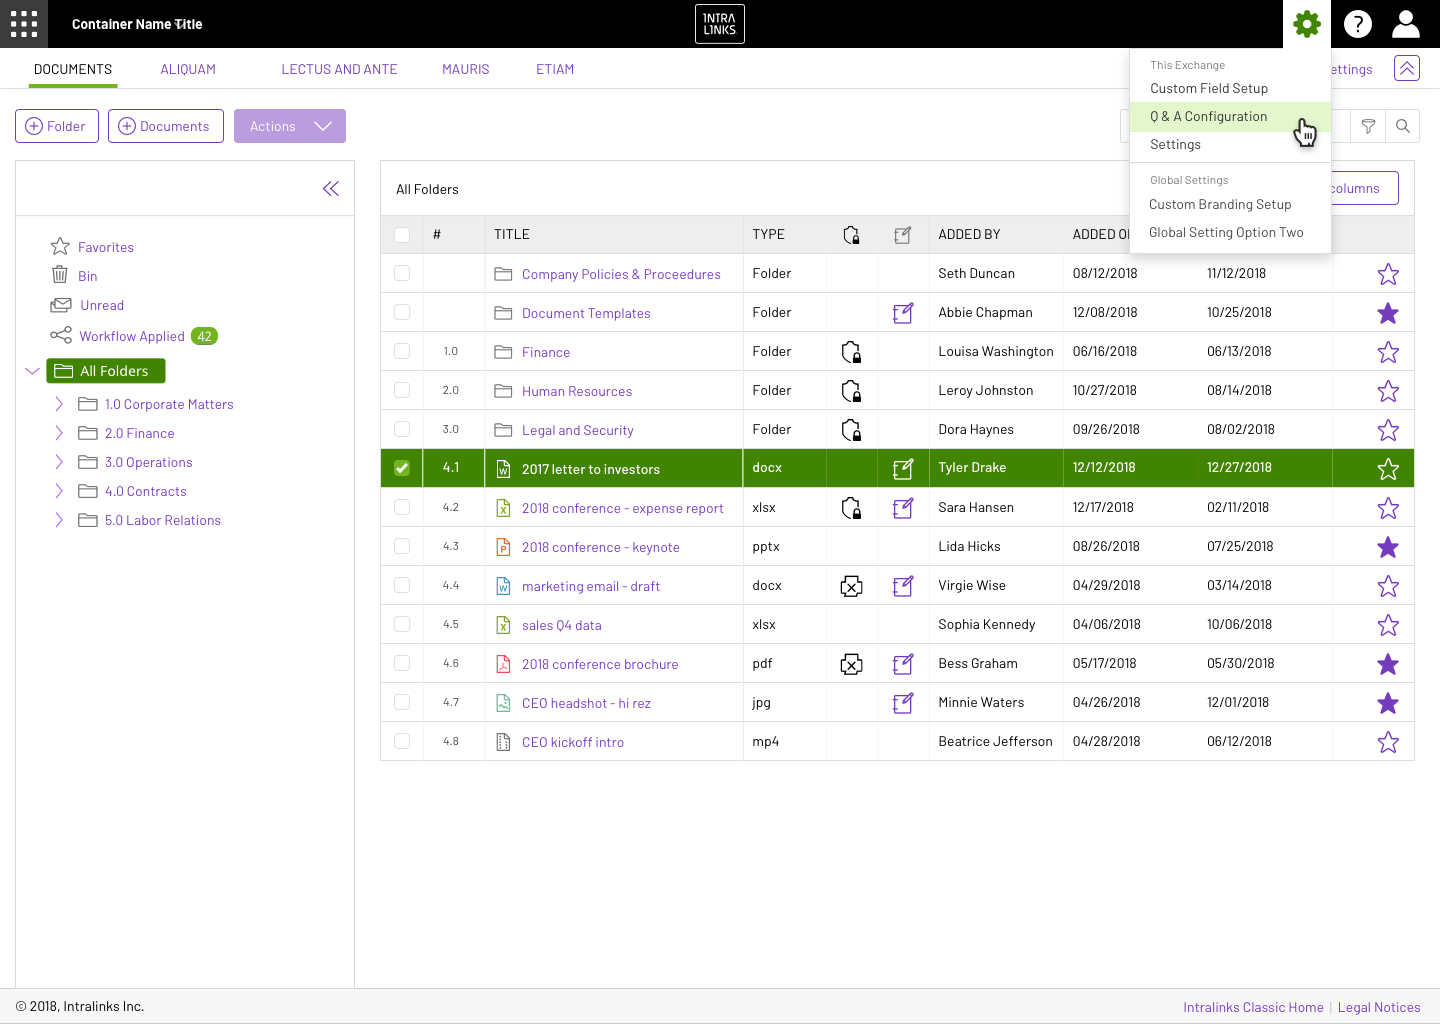
Task: Click the protection lock icon on Finance row
Action: [x=851, y=352]
